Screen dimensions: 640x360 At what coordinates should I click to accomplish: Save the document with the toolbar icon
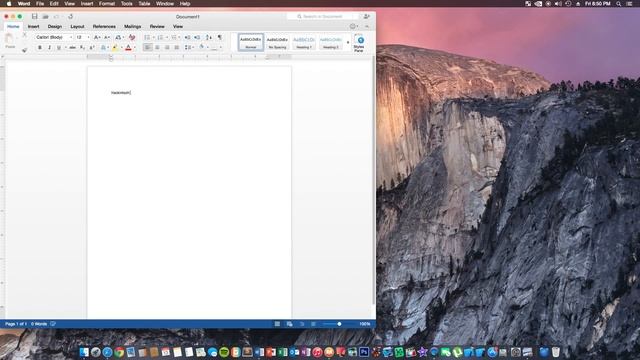click(34, 16)
